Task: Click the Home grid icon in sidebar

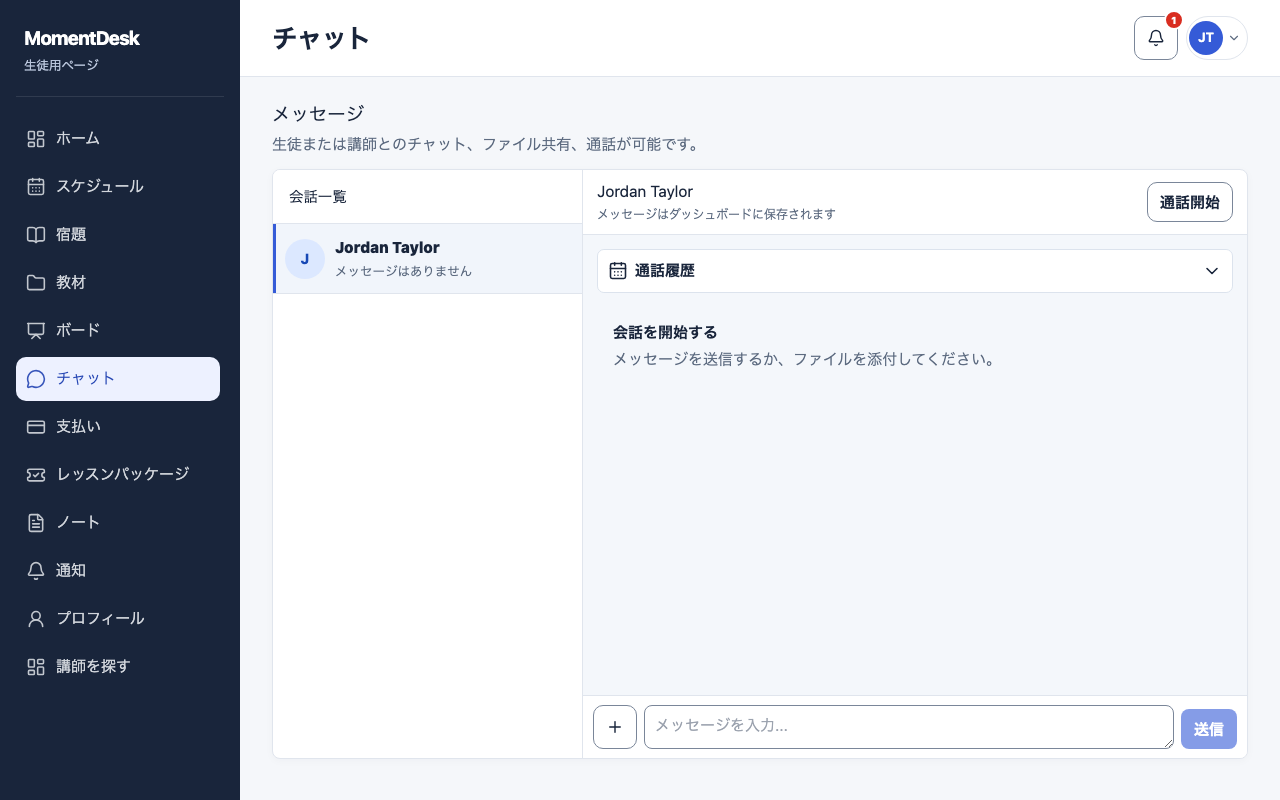Action: pyautogui.click(x=36, y=139)
